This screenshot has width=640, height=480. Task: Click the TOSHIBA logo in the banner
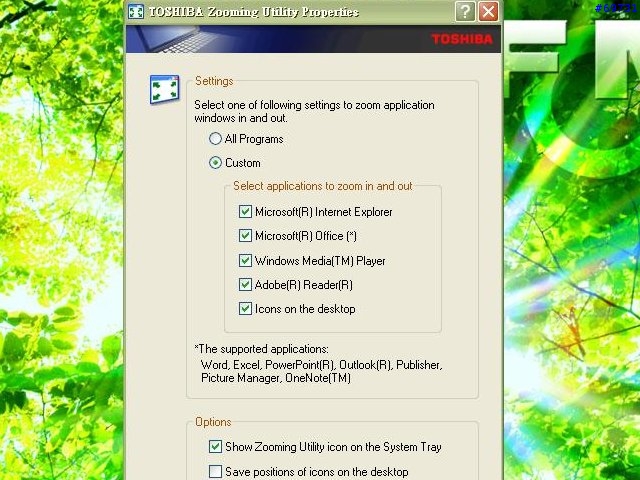[x=462, y=39]
